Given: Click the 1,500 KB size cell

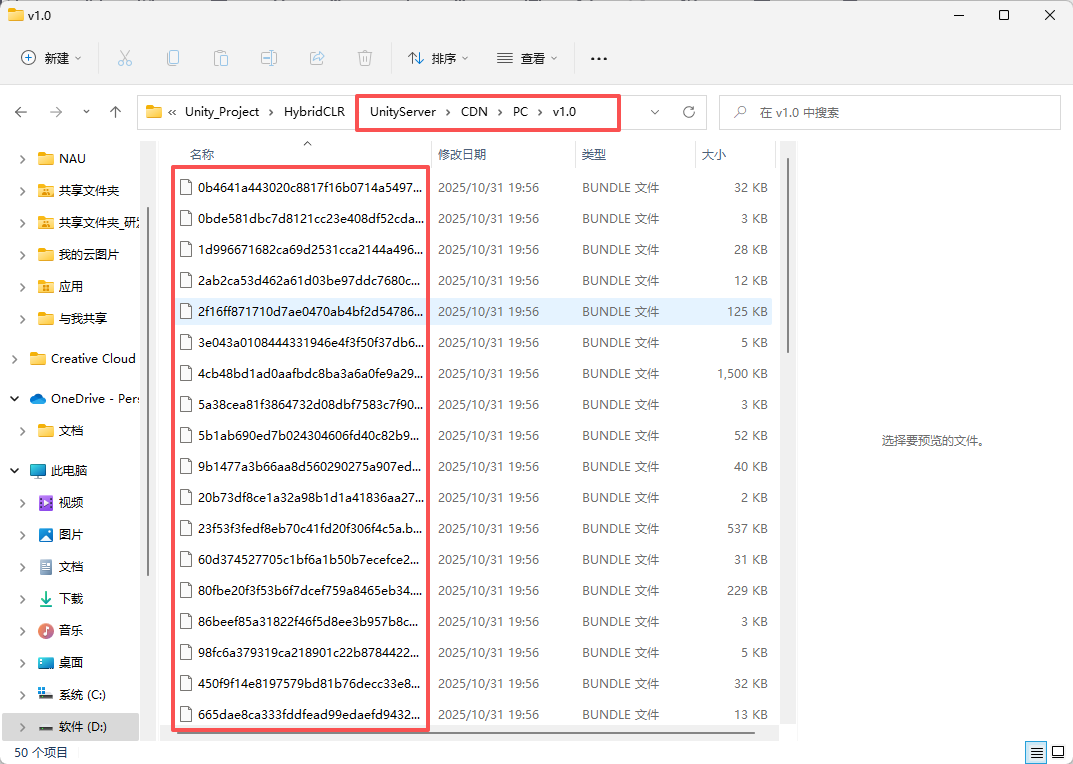Looking at the screenshot, I should coord(742,374).
